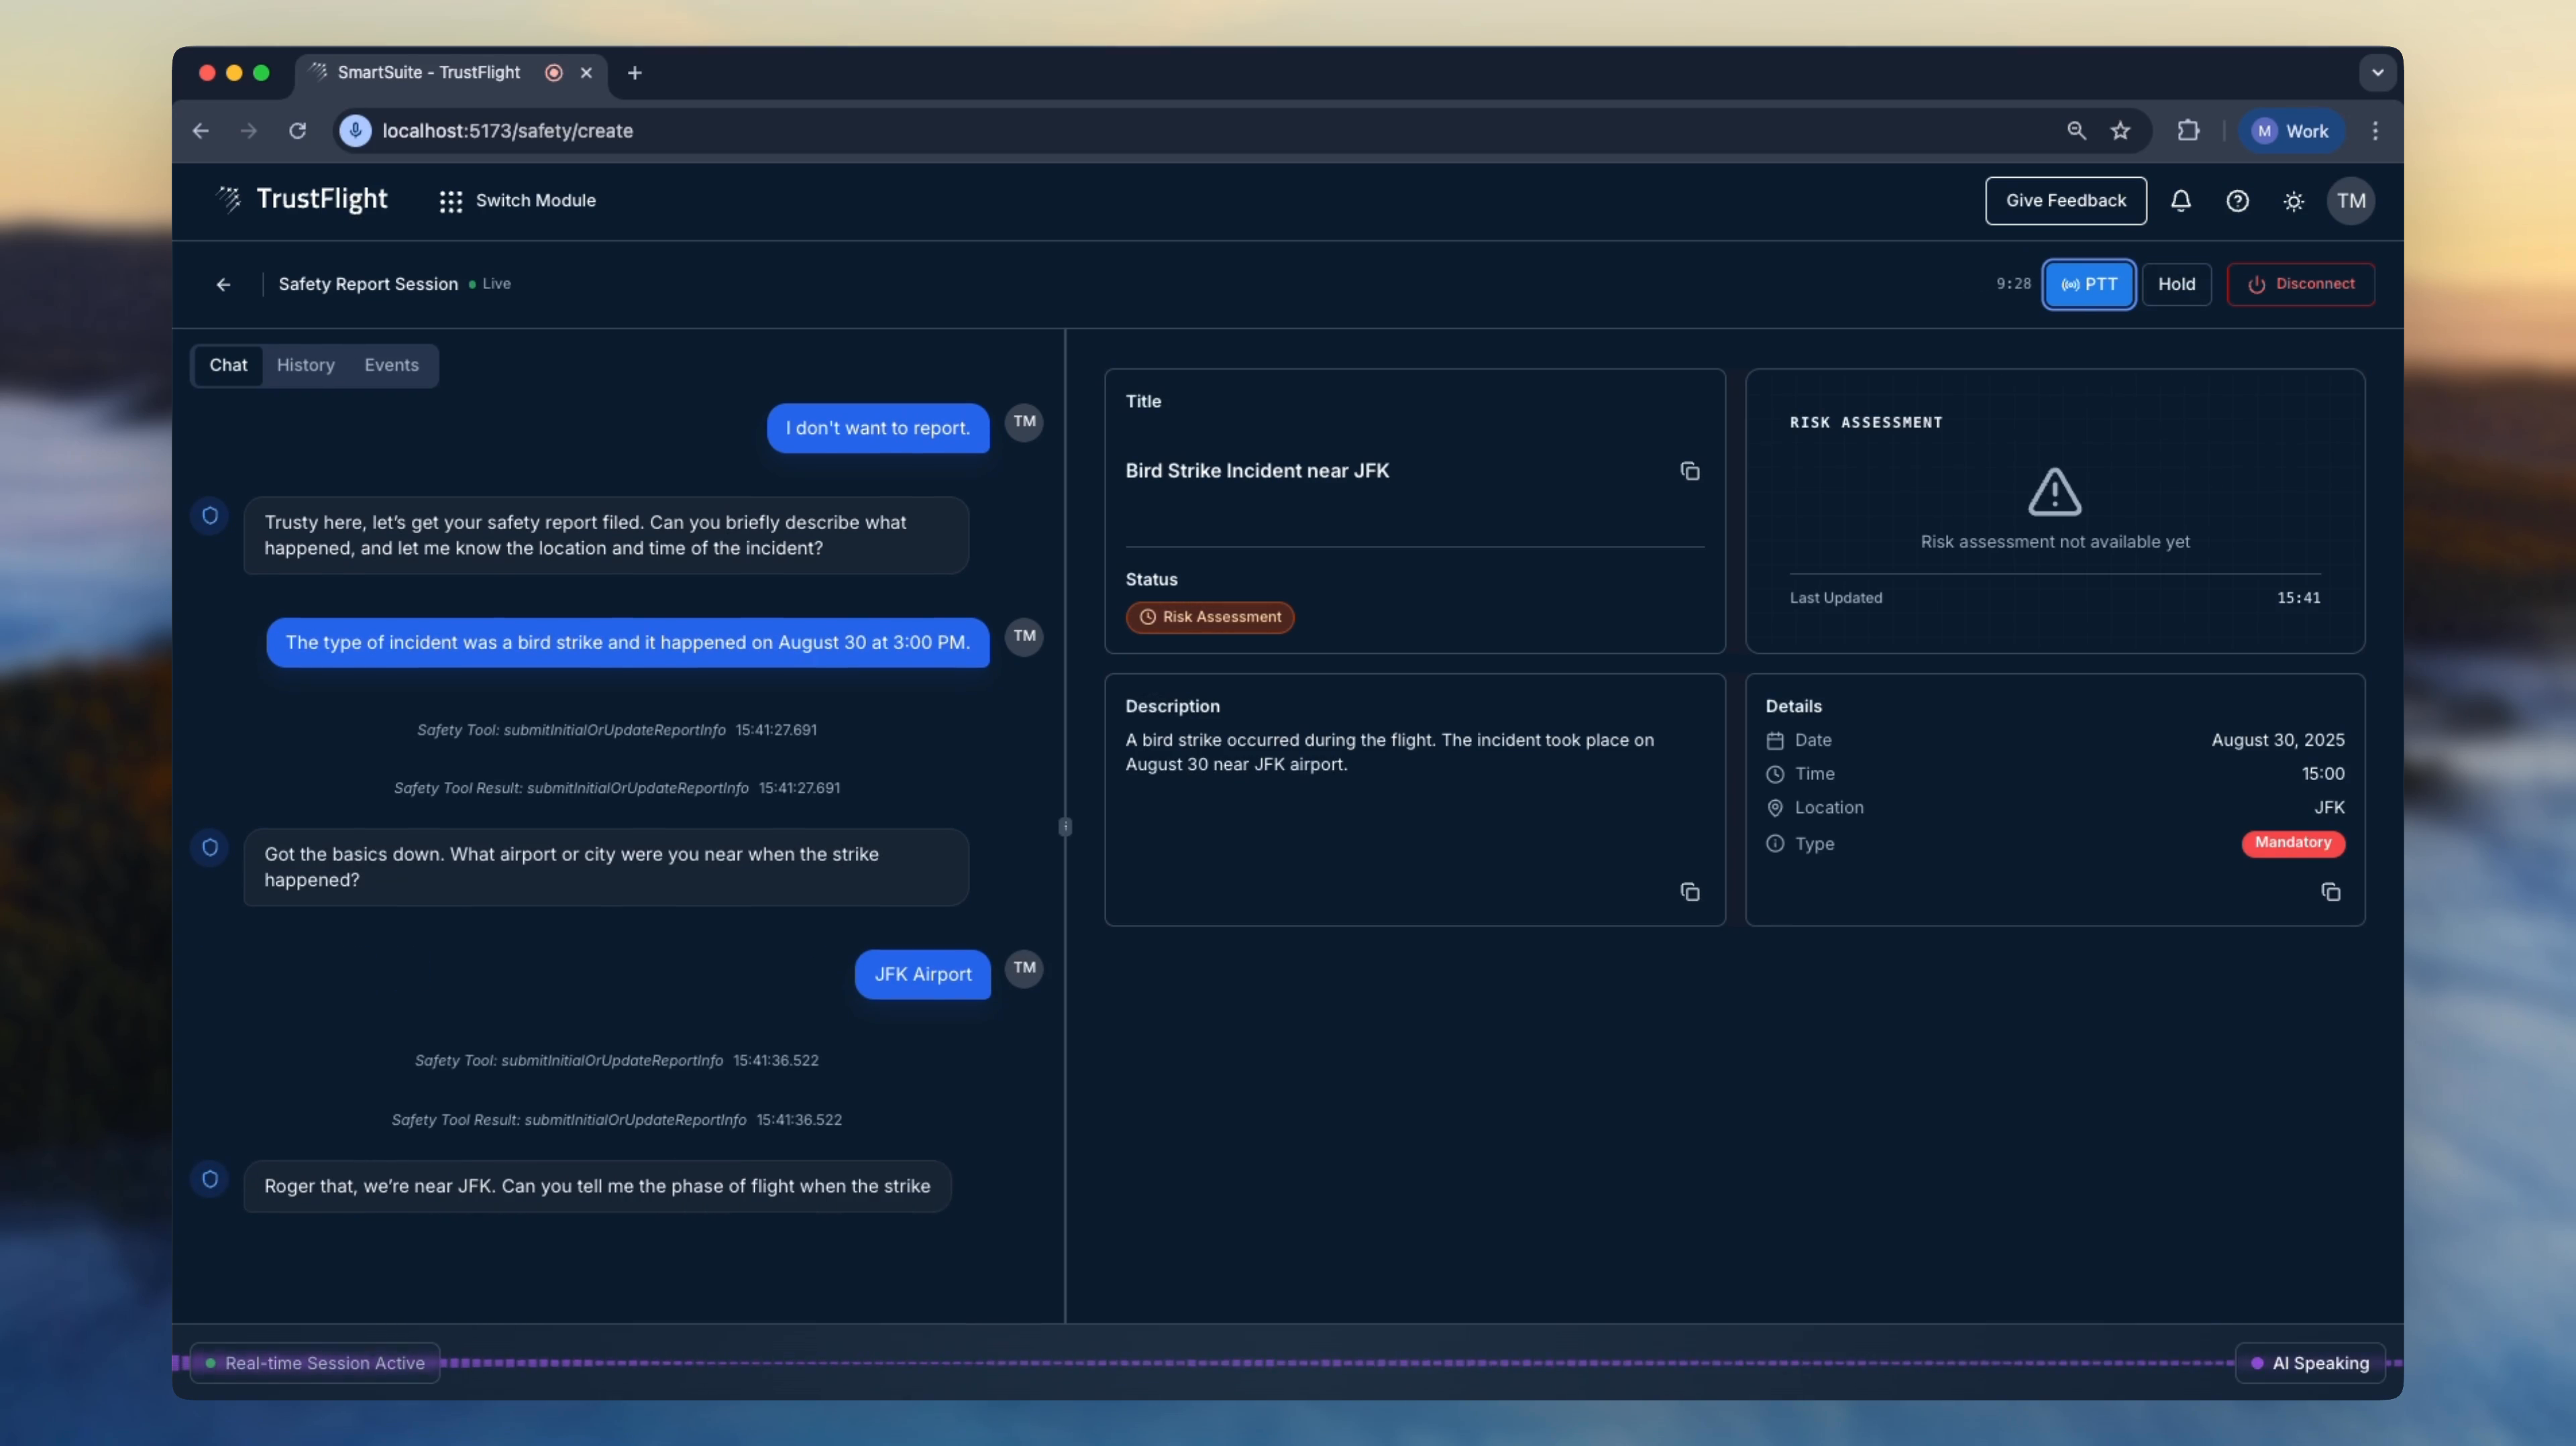The image size is (2576, 1446).
Task: Open the help question-mark icon
Action: pos(2237,201)
